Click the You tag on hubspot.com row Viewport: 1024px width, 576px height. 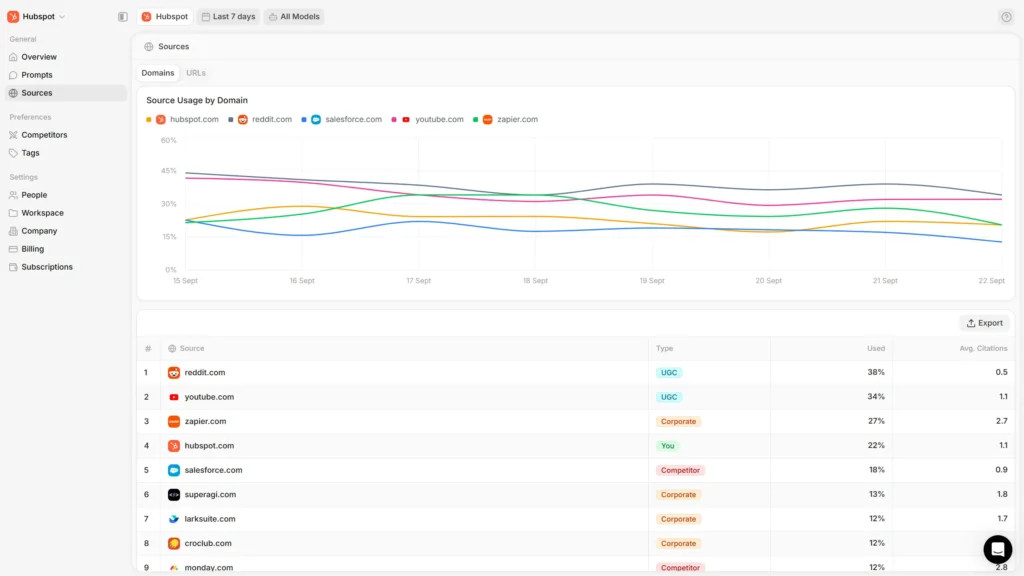coord(667,445)
